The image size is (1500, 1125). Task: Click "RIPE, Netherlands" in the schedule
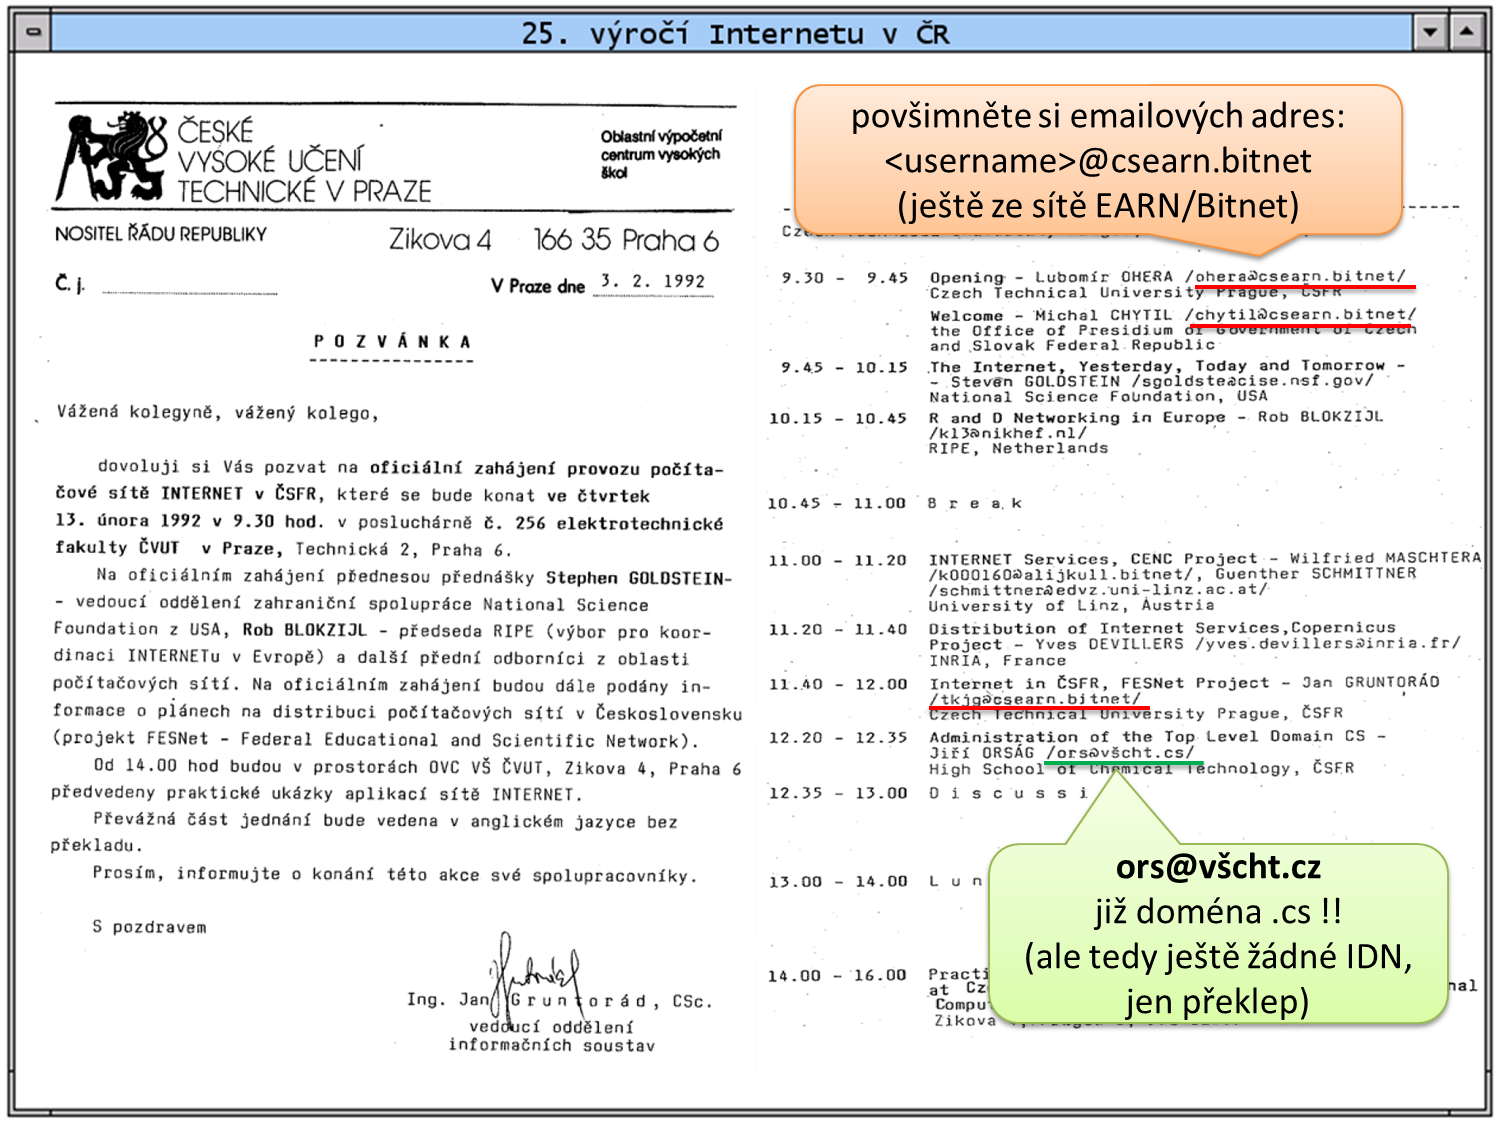tap(1019, 448)
